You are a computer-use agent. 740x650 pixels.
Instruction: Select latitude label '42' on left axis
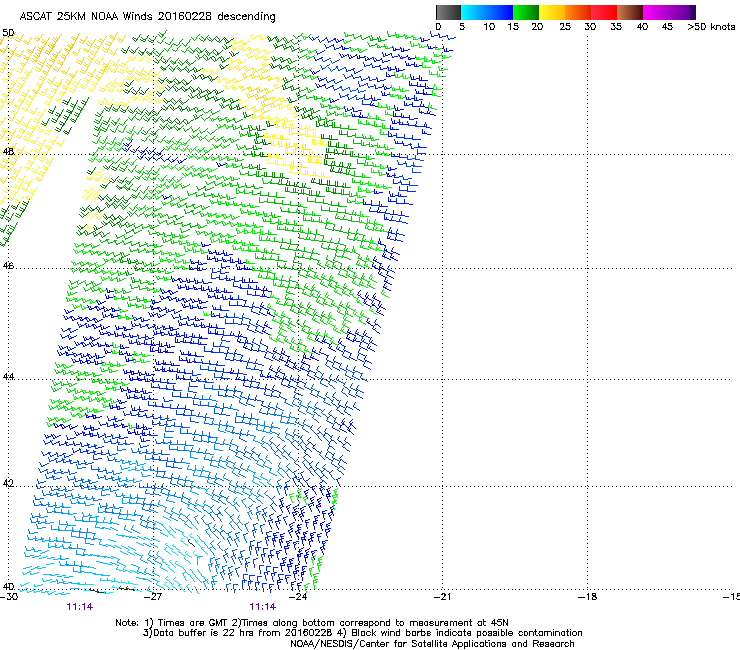click(x=8, y=484)
